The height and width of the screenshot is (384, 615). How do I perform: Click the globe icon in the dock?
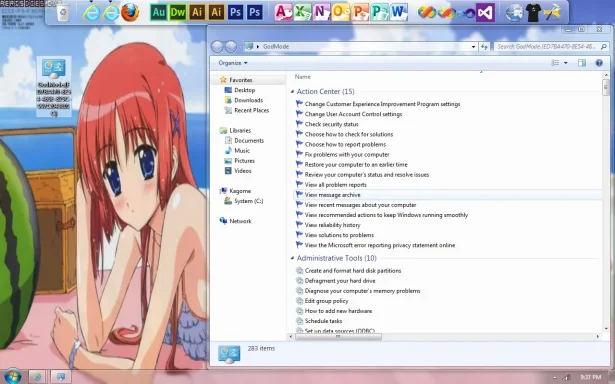point(514,13)
